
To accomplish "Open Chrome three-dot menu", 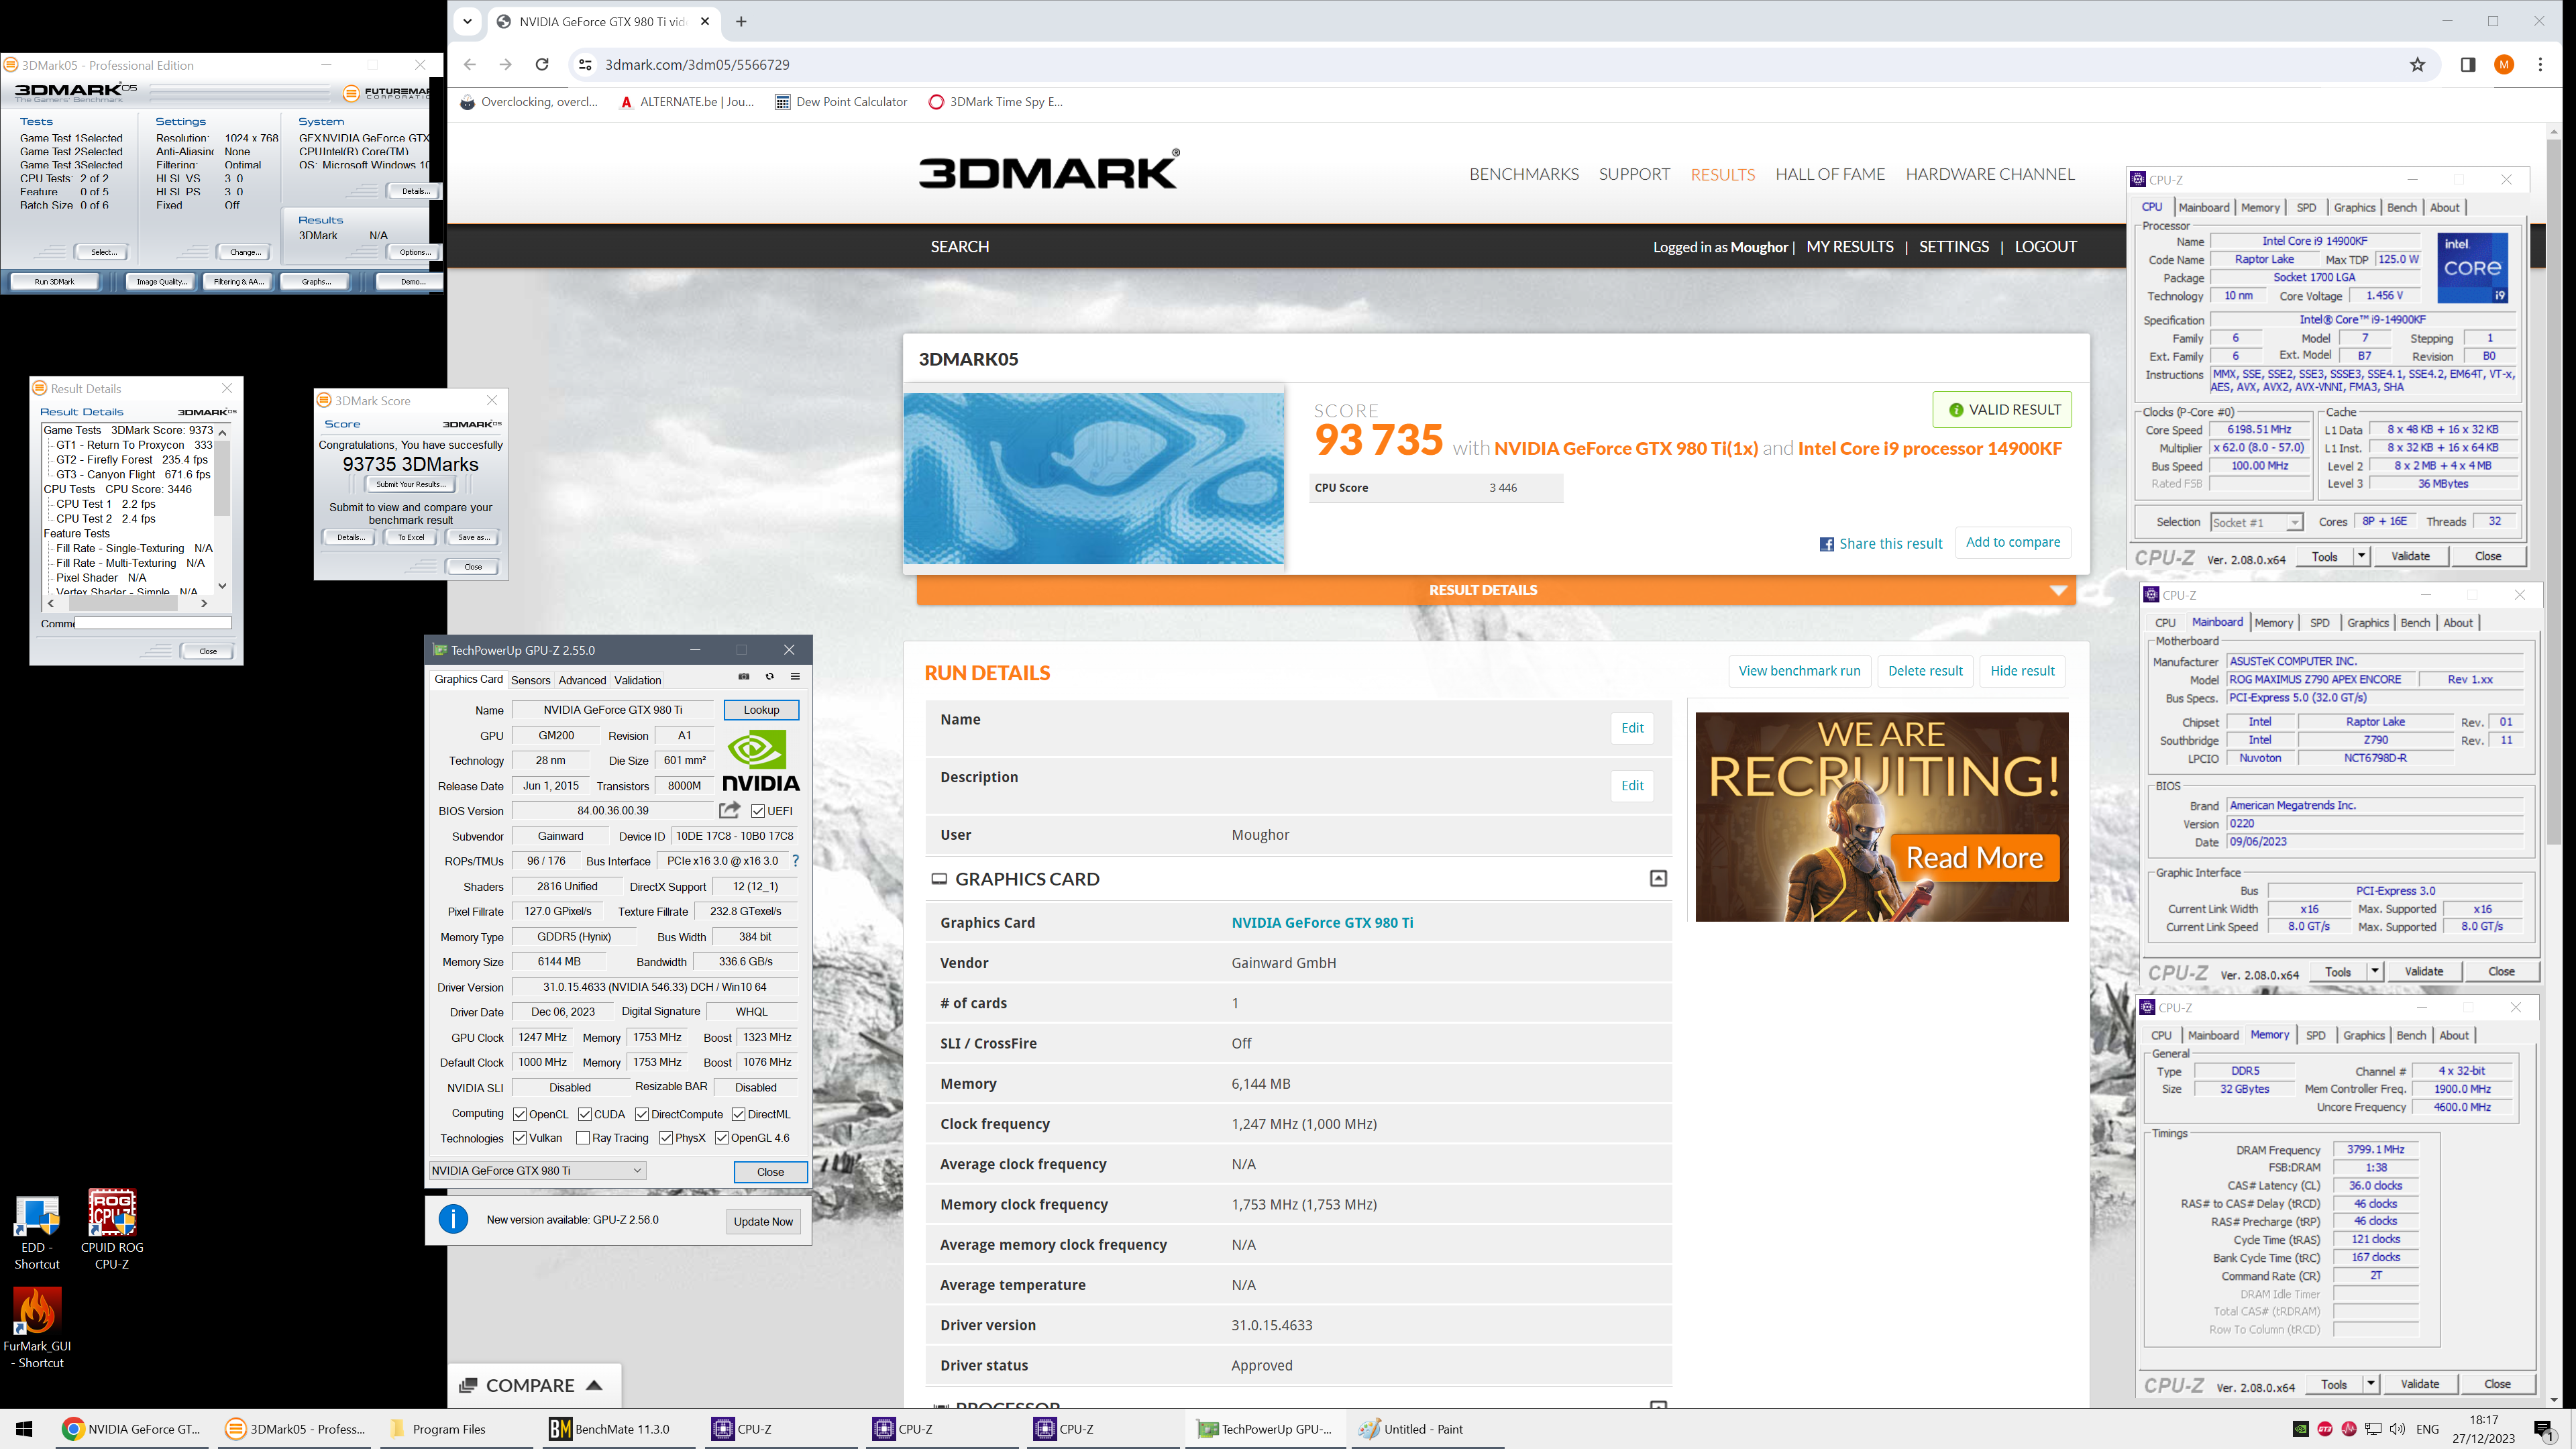I will pyautogui.click(x=2540, y=64).
